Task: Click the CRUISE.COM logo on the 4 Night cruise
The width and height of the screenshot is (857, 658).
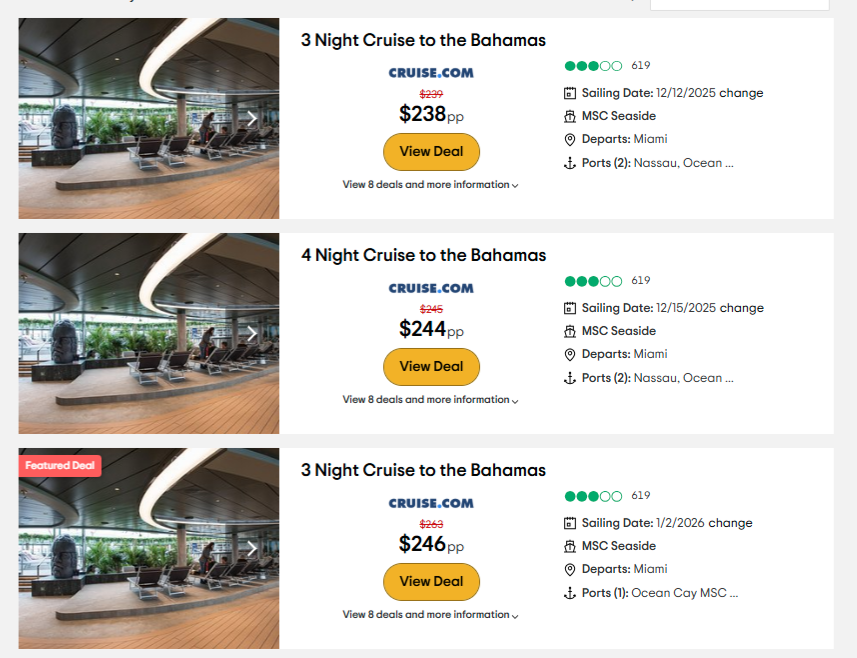Action: [x=431, y=287]
